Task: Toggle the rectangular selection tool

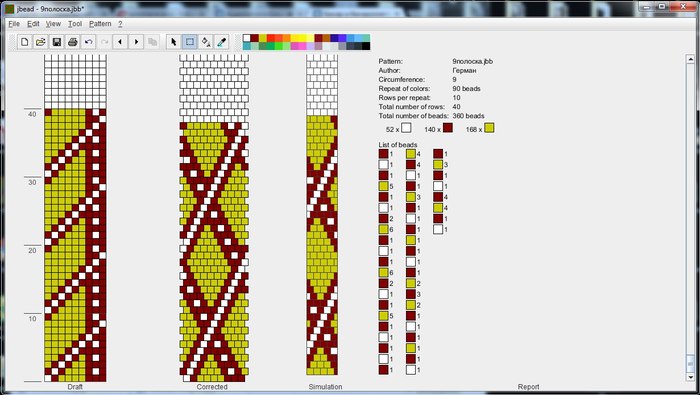Action: (190, 42)
